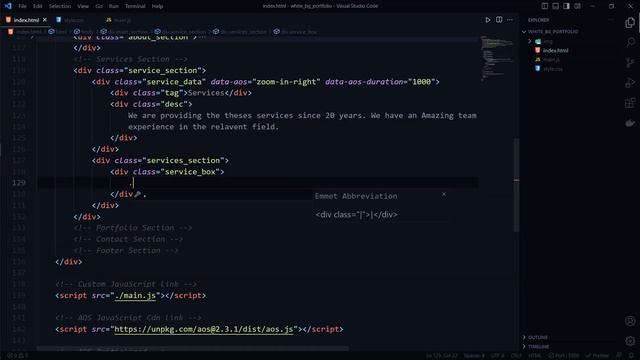Open the Go menu
This screenshot has height=360, width=640.
pyautogui.click(x=99, y=6)
